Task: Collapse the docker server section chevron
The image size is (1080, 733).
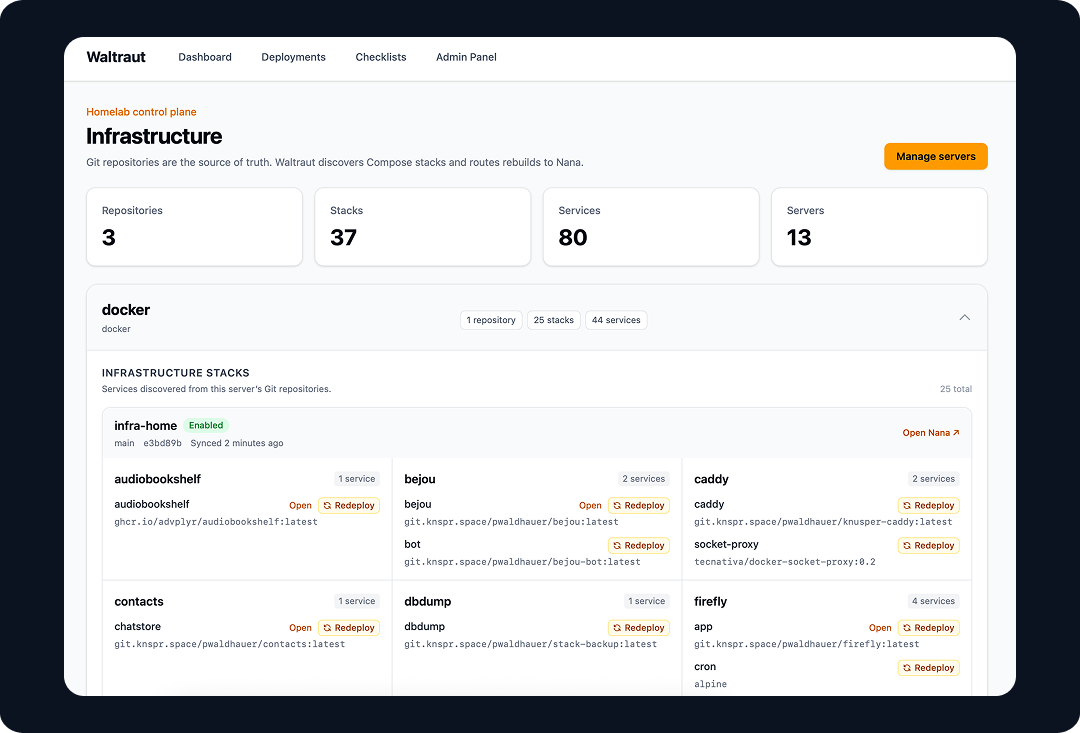Action: click(x=964, y=318)
